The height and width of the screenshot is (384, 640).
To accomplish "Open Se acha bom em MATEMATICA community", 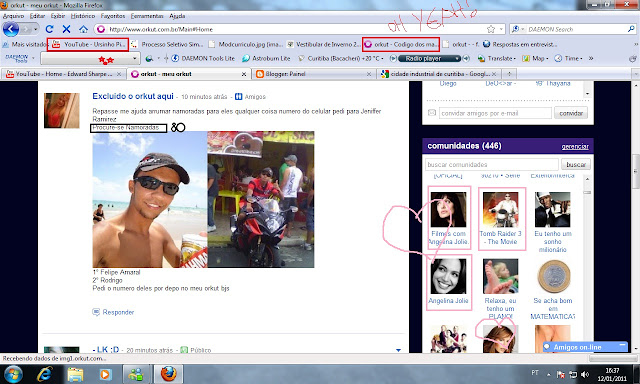I will pos(553,289).
